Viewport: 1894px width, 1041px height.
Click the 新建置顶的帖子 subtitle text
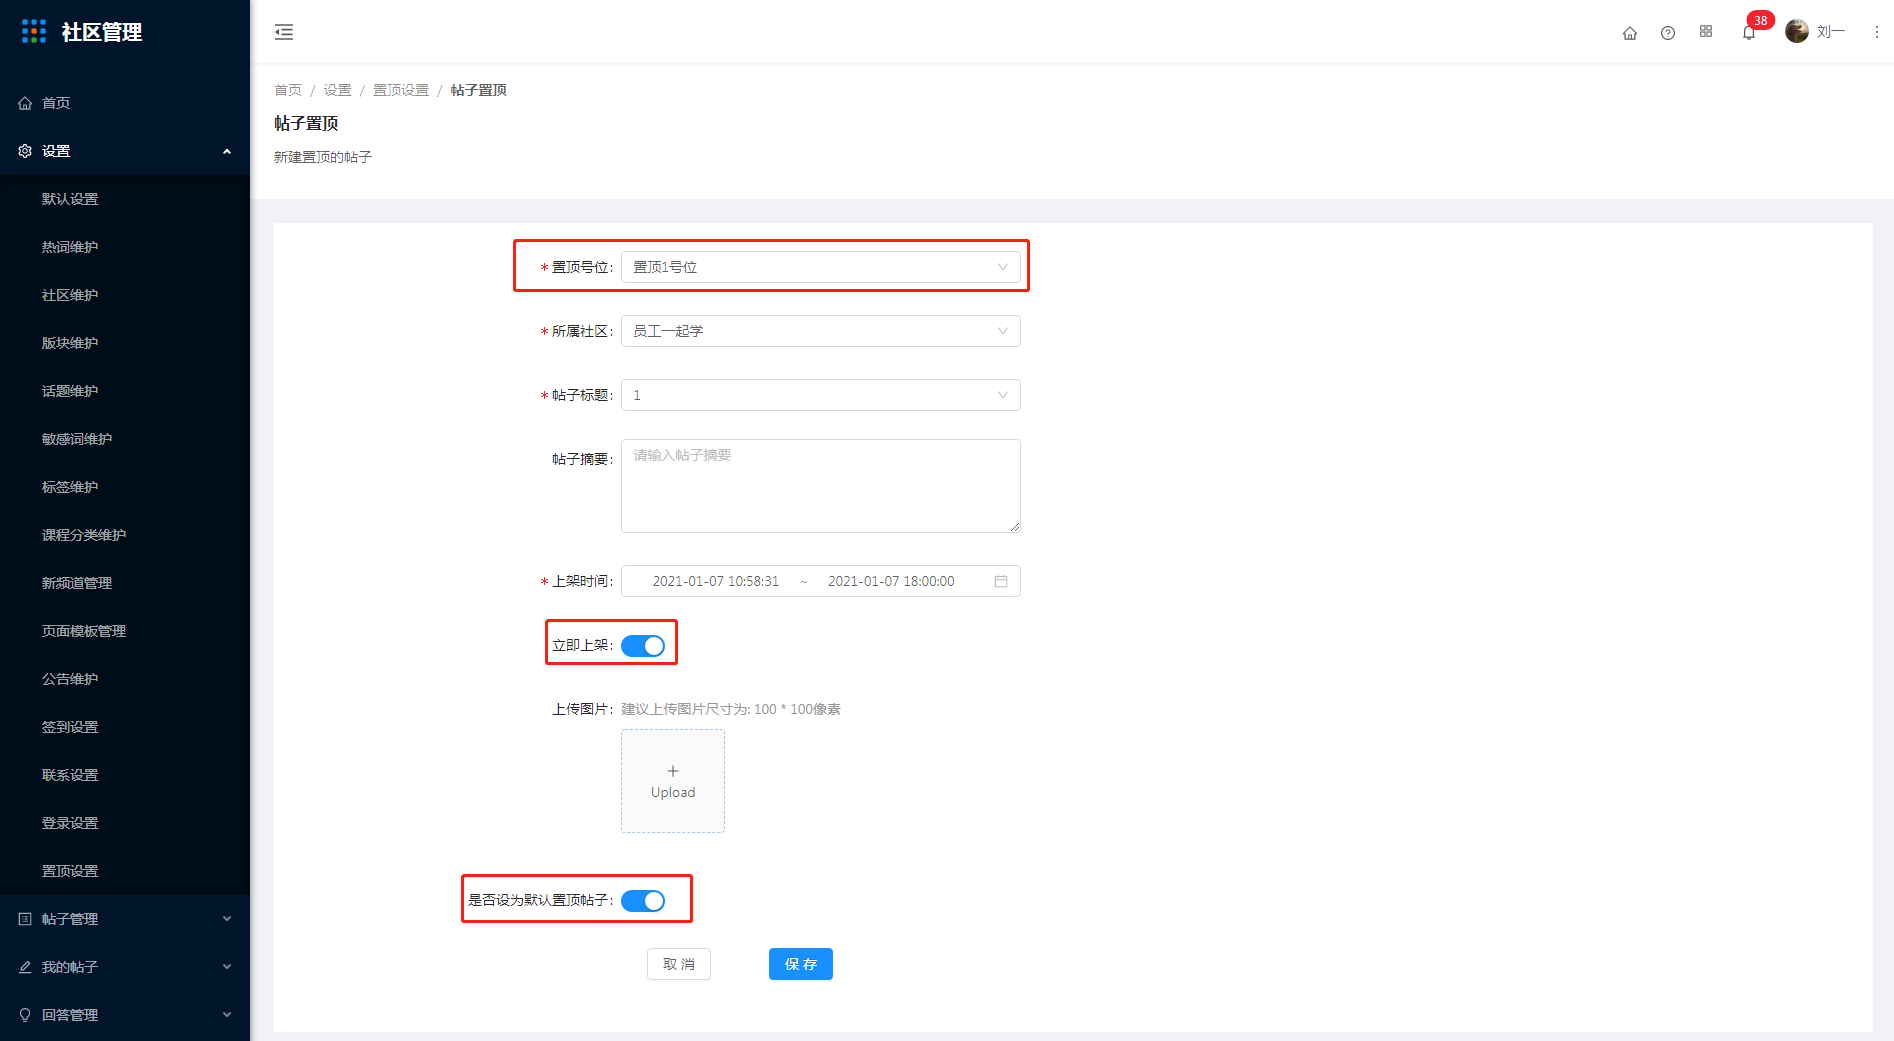coord(323,157)
